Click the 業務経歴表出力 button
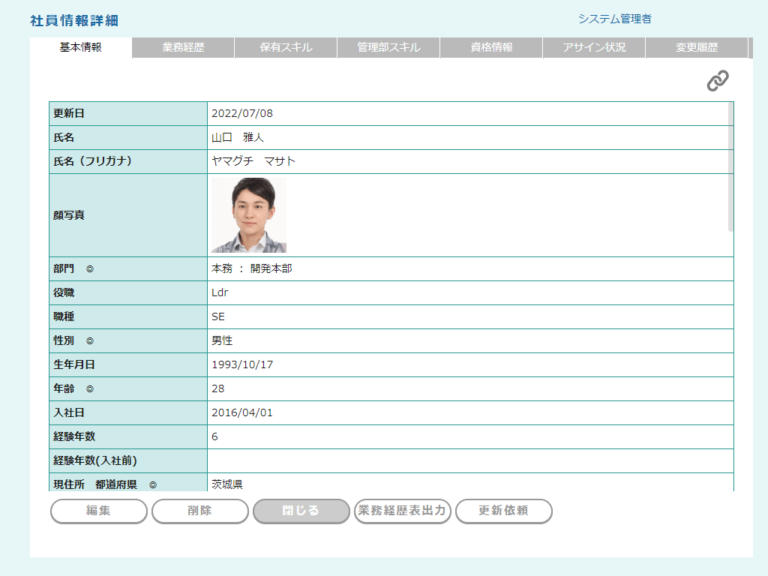The image size is (768, 576). [401, 511]
